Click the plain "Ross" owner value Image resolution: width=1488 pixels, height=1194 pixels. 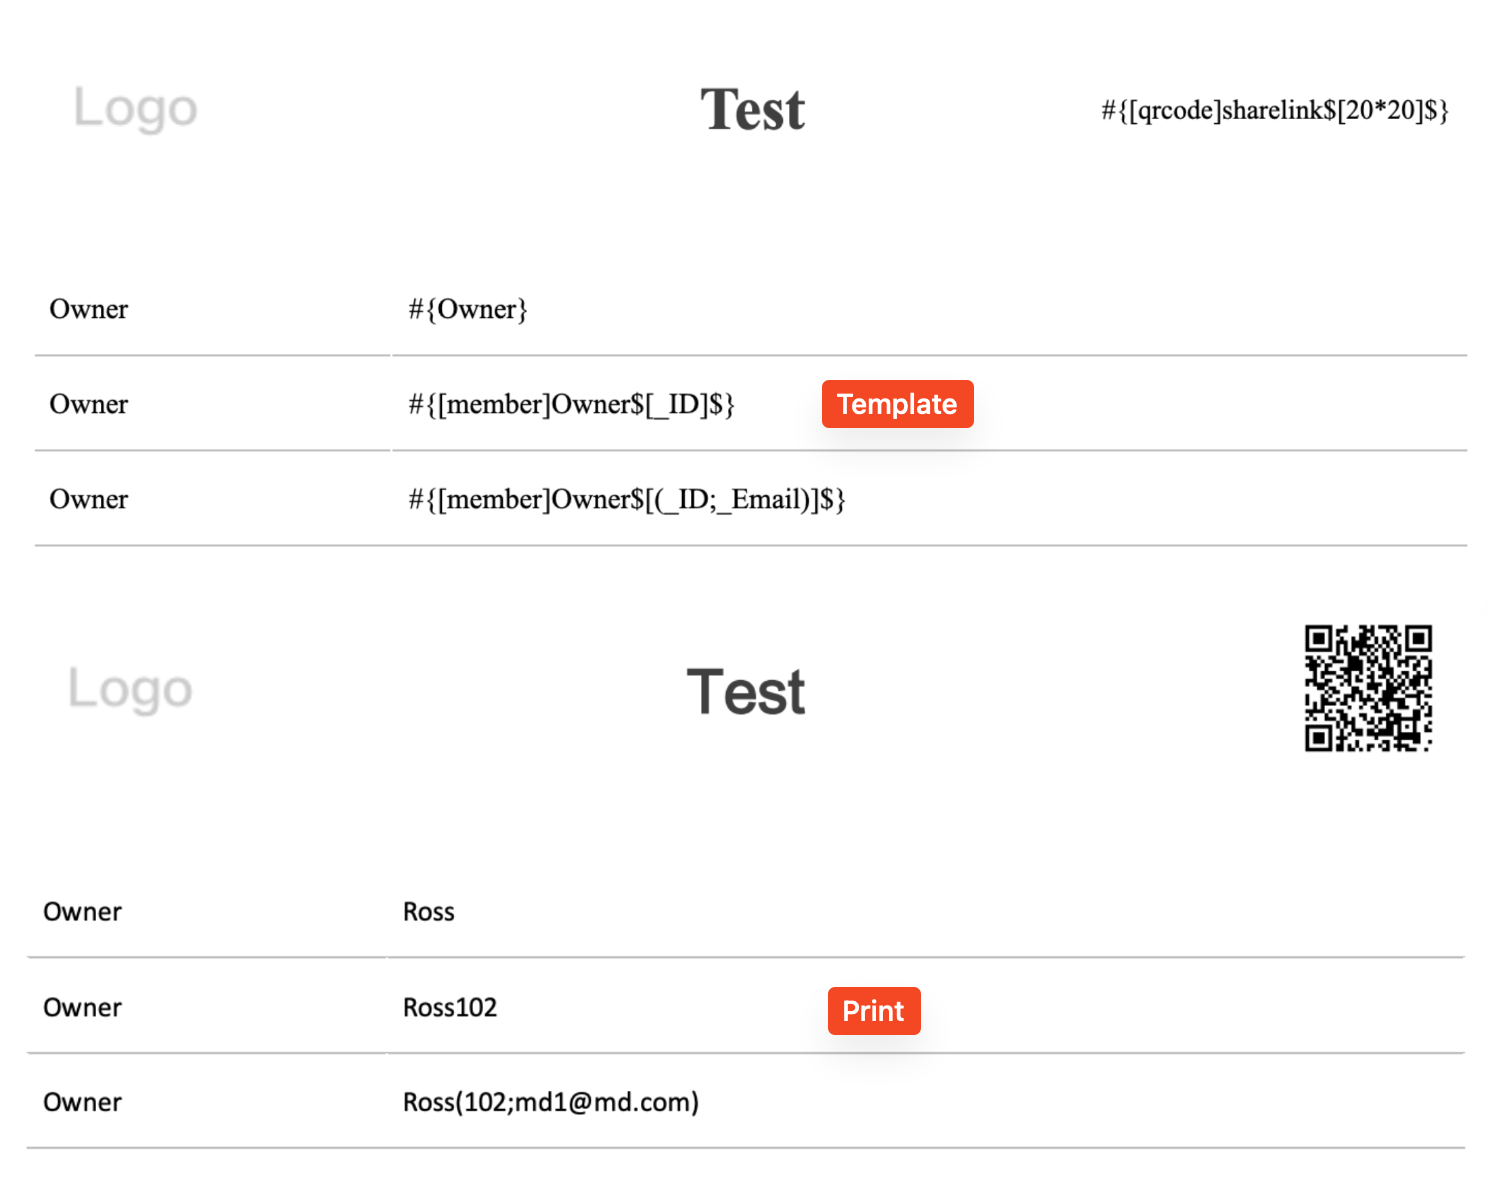pyautogui.click(x=428, y=912)
